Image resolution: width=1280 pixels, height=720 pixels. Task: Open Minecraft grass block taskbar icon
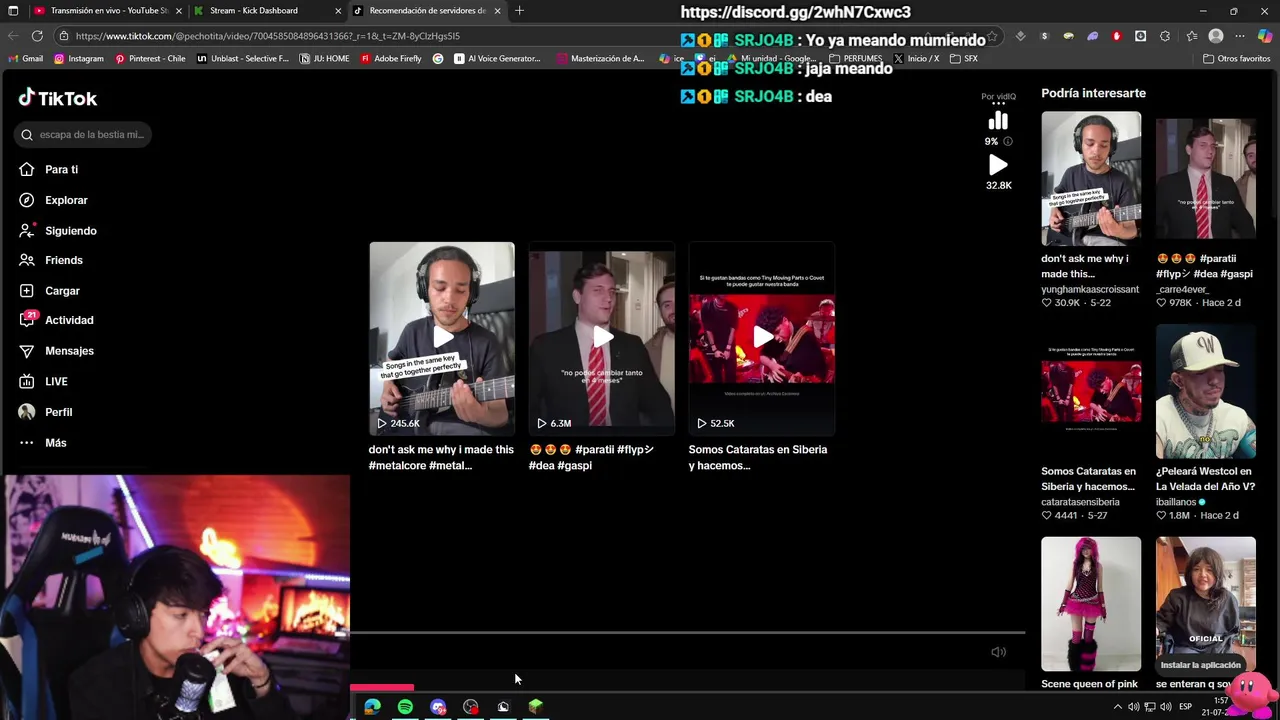(x=536, y=707)
